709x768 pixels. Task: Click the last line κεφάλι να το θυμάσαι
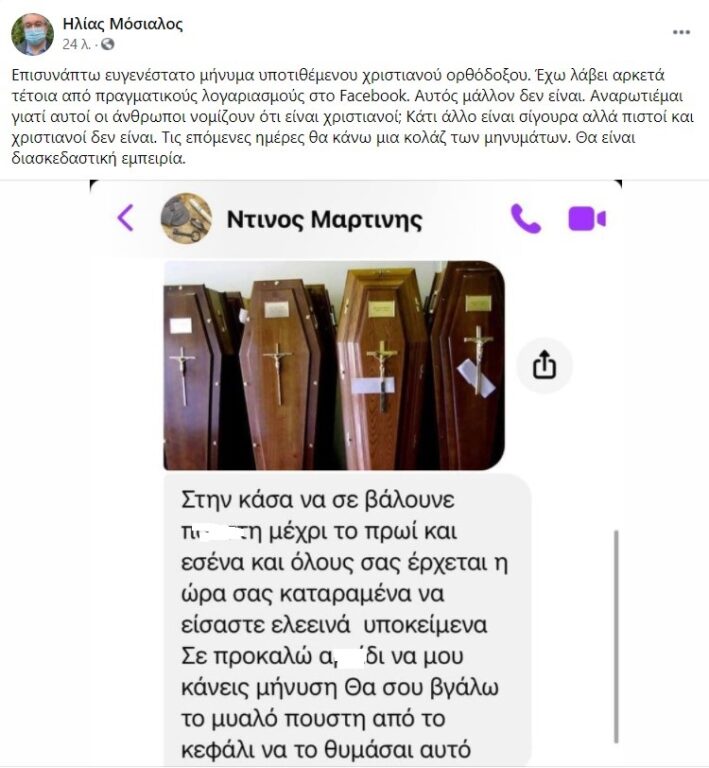pos(326,750)
